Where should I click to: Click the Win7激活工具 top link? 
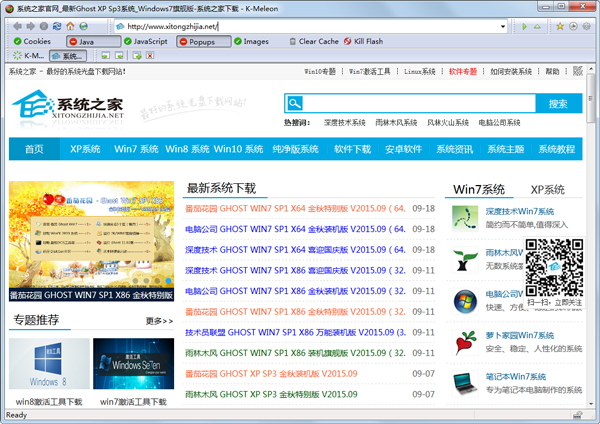click(x=369, y=72)
